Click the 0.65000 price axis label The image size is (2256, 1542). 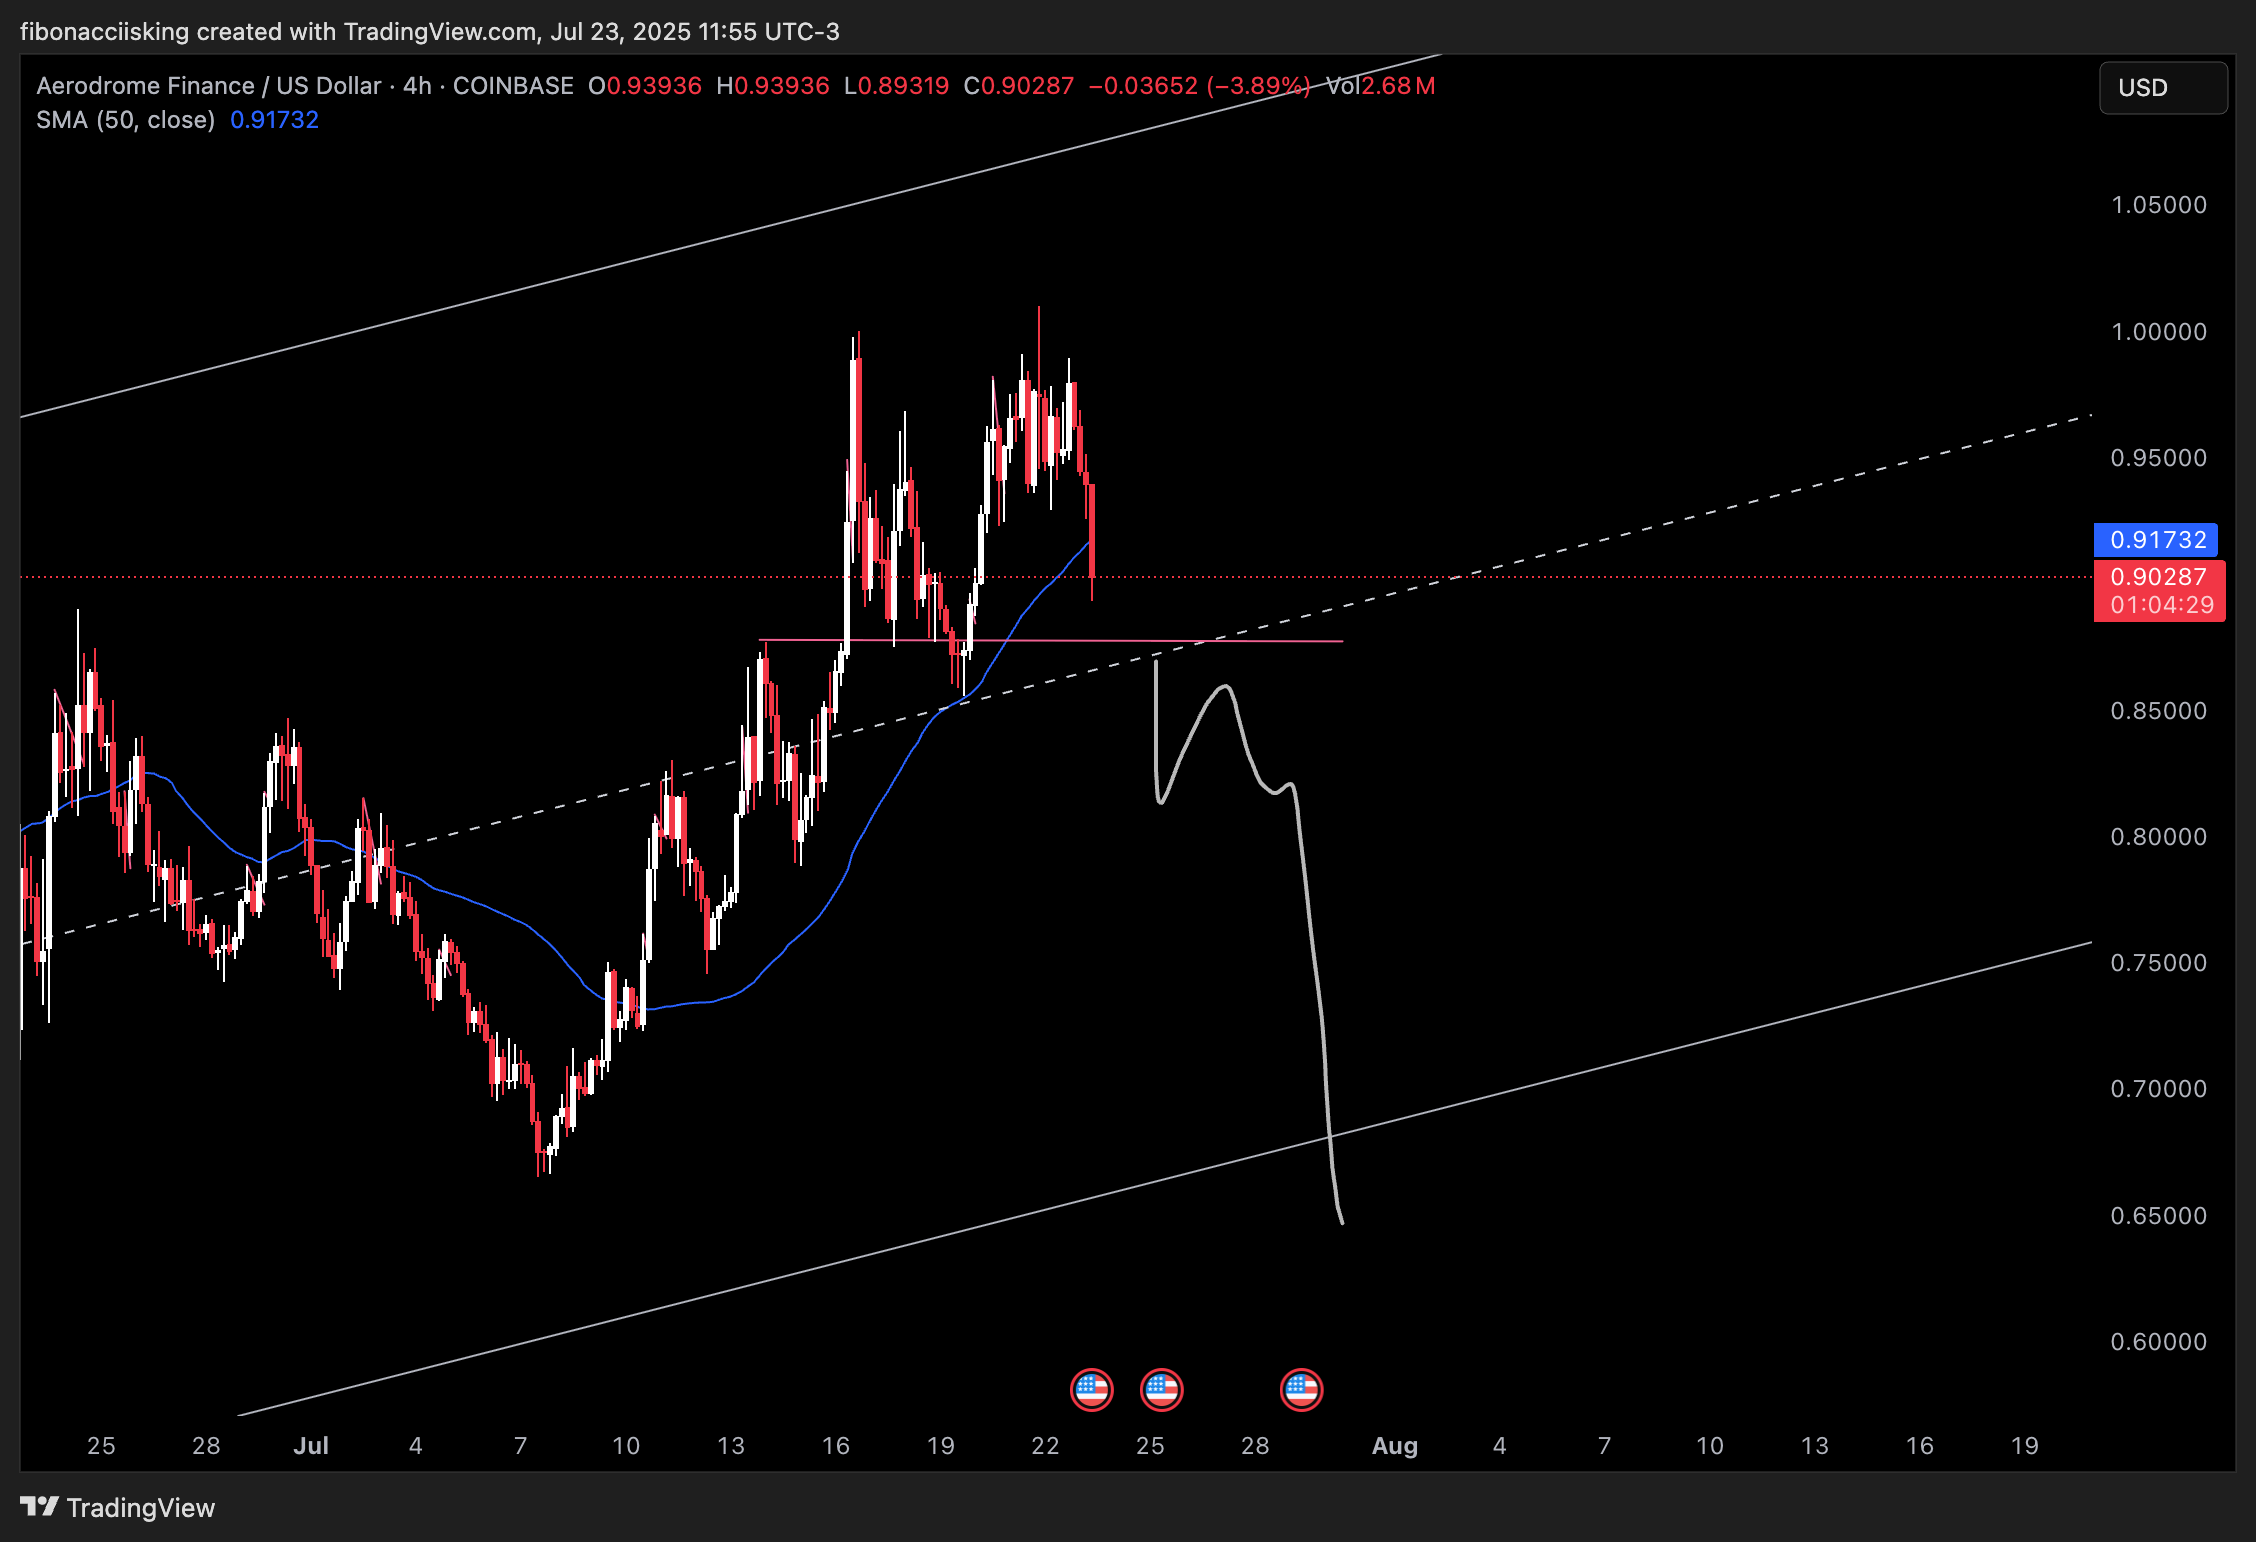pos(2159,1216)
